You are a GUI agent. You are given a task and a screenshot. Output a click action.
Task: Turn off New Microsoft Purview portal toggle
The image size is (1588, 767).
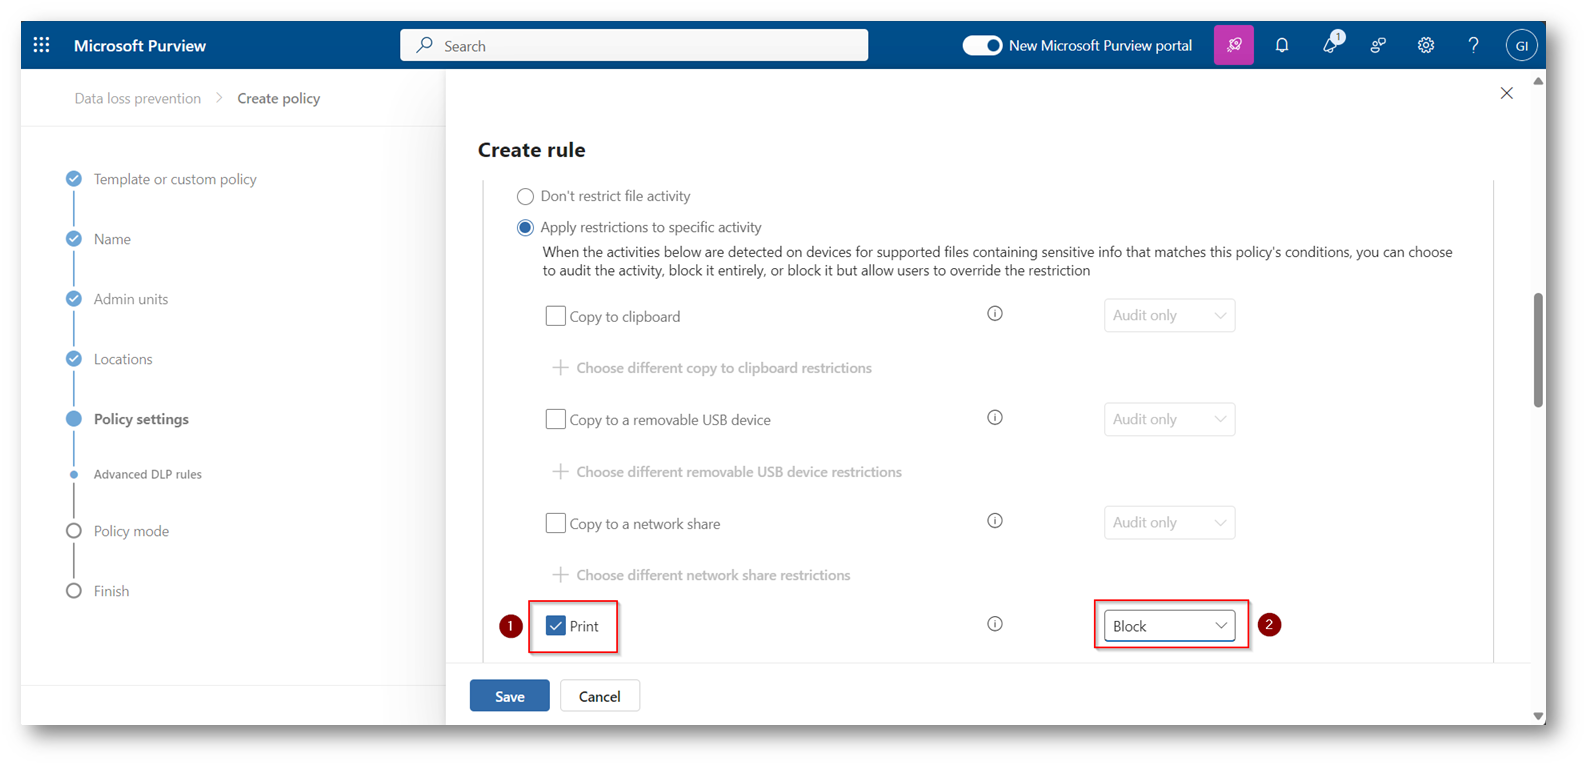coord(981,45)
